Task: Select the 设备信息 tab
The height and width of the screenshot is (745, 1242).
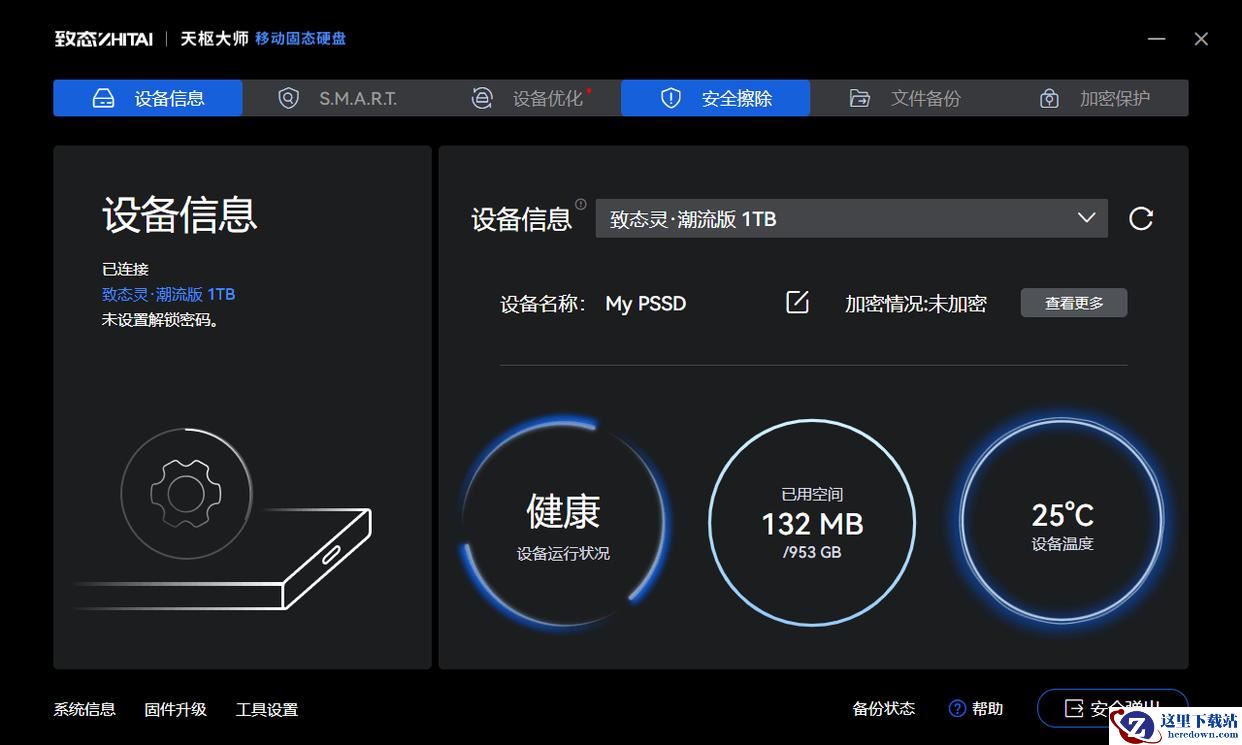Action: click(148, 98)
